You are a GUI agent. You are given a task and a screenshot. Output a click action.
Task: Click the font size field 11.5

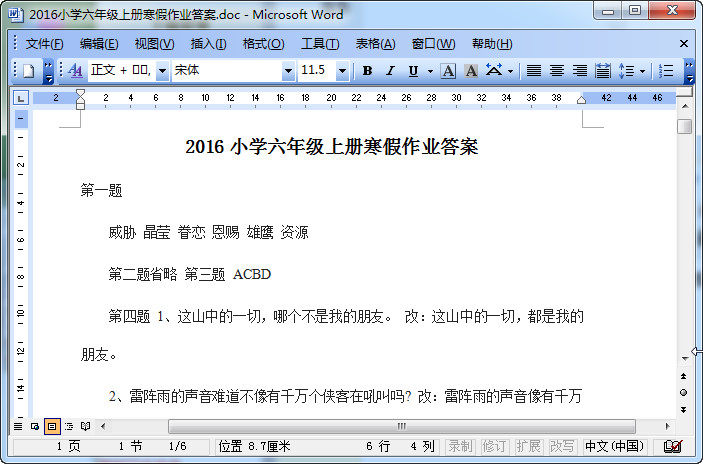click(317, 71)
